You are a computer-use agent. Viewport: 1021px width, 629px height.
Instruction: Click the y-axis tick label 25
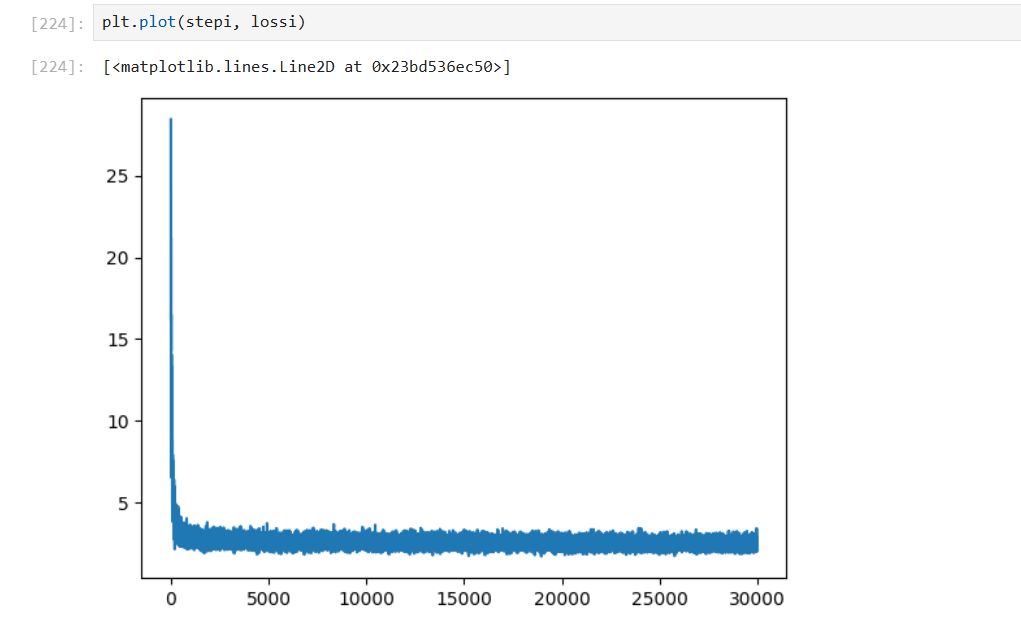click(120, 177)
